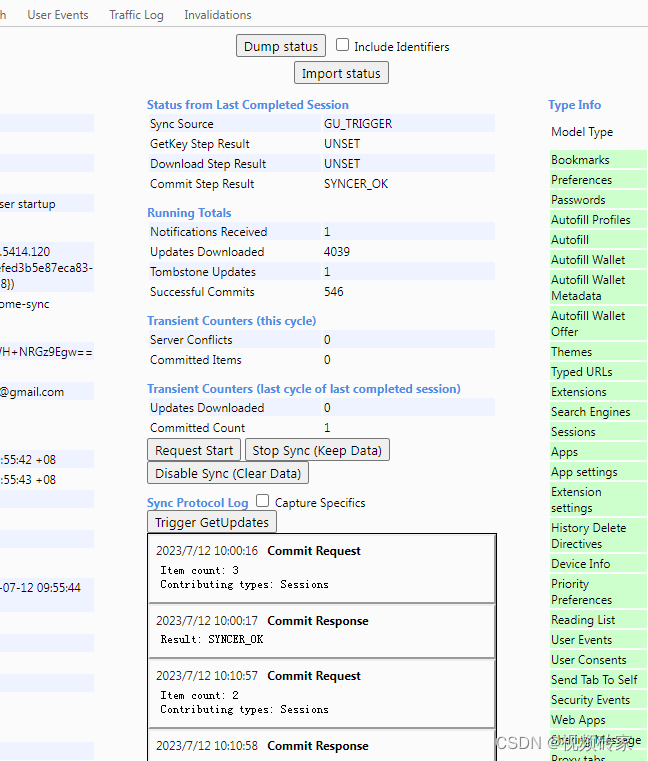Select the Search Engines row
This screenshot has height=761, width=648.
coord(598,412)
